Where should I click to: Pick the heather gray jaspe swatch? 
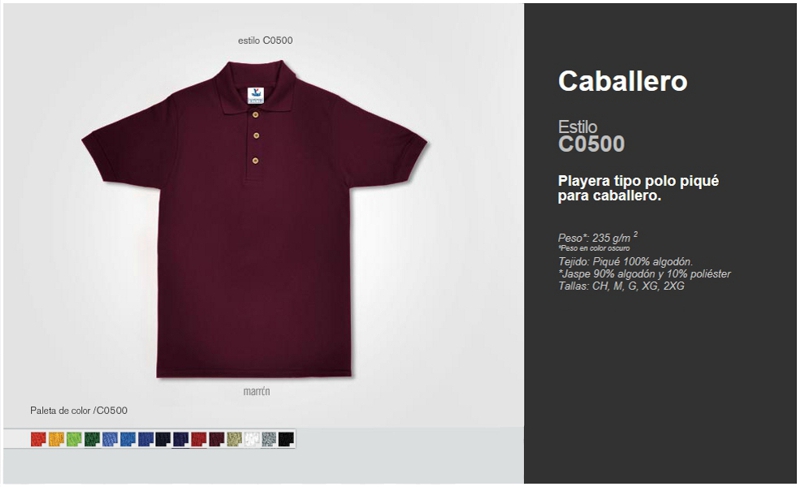269,439
